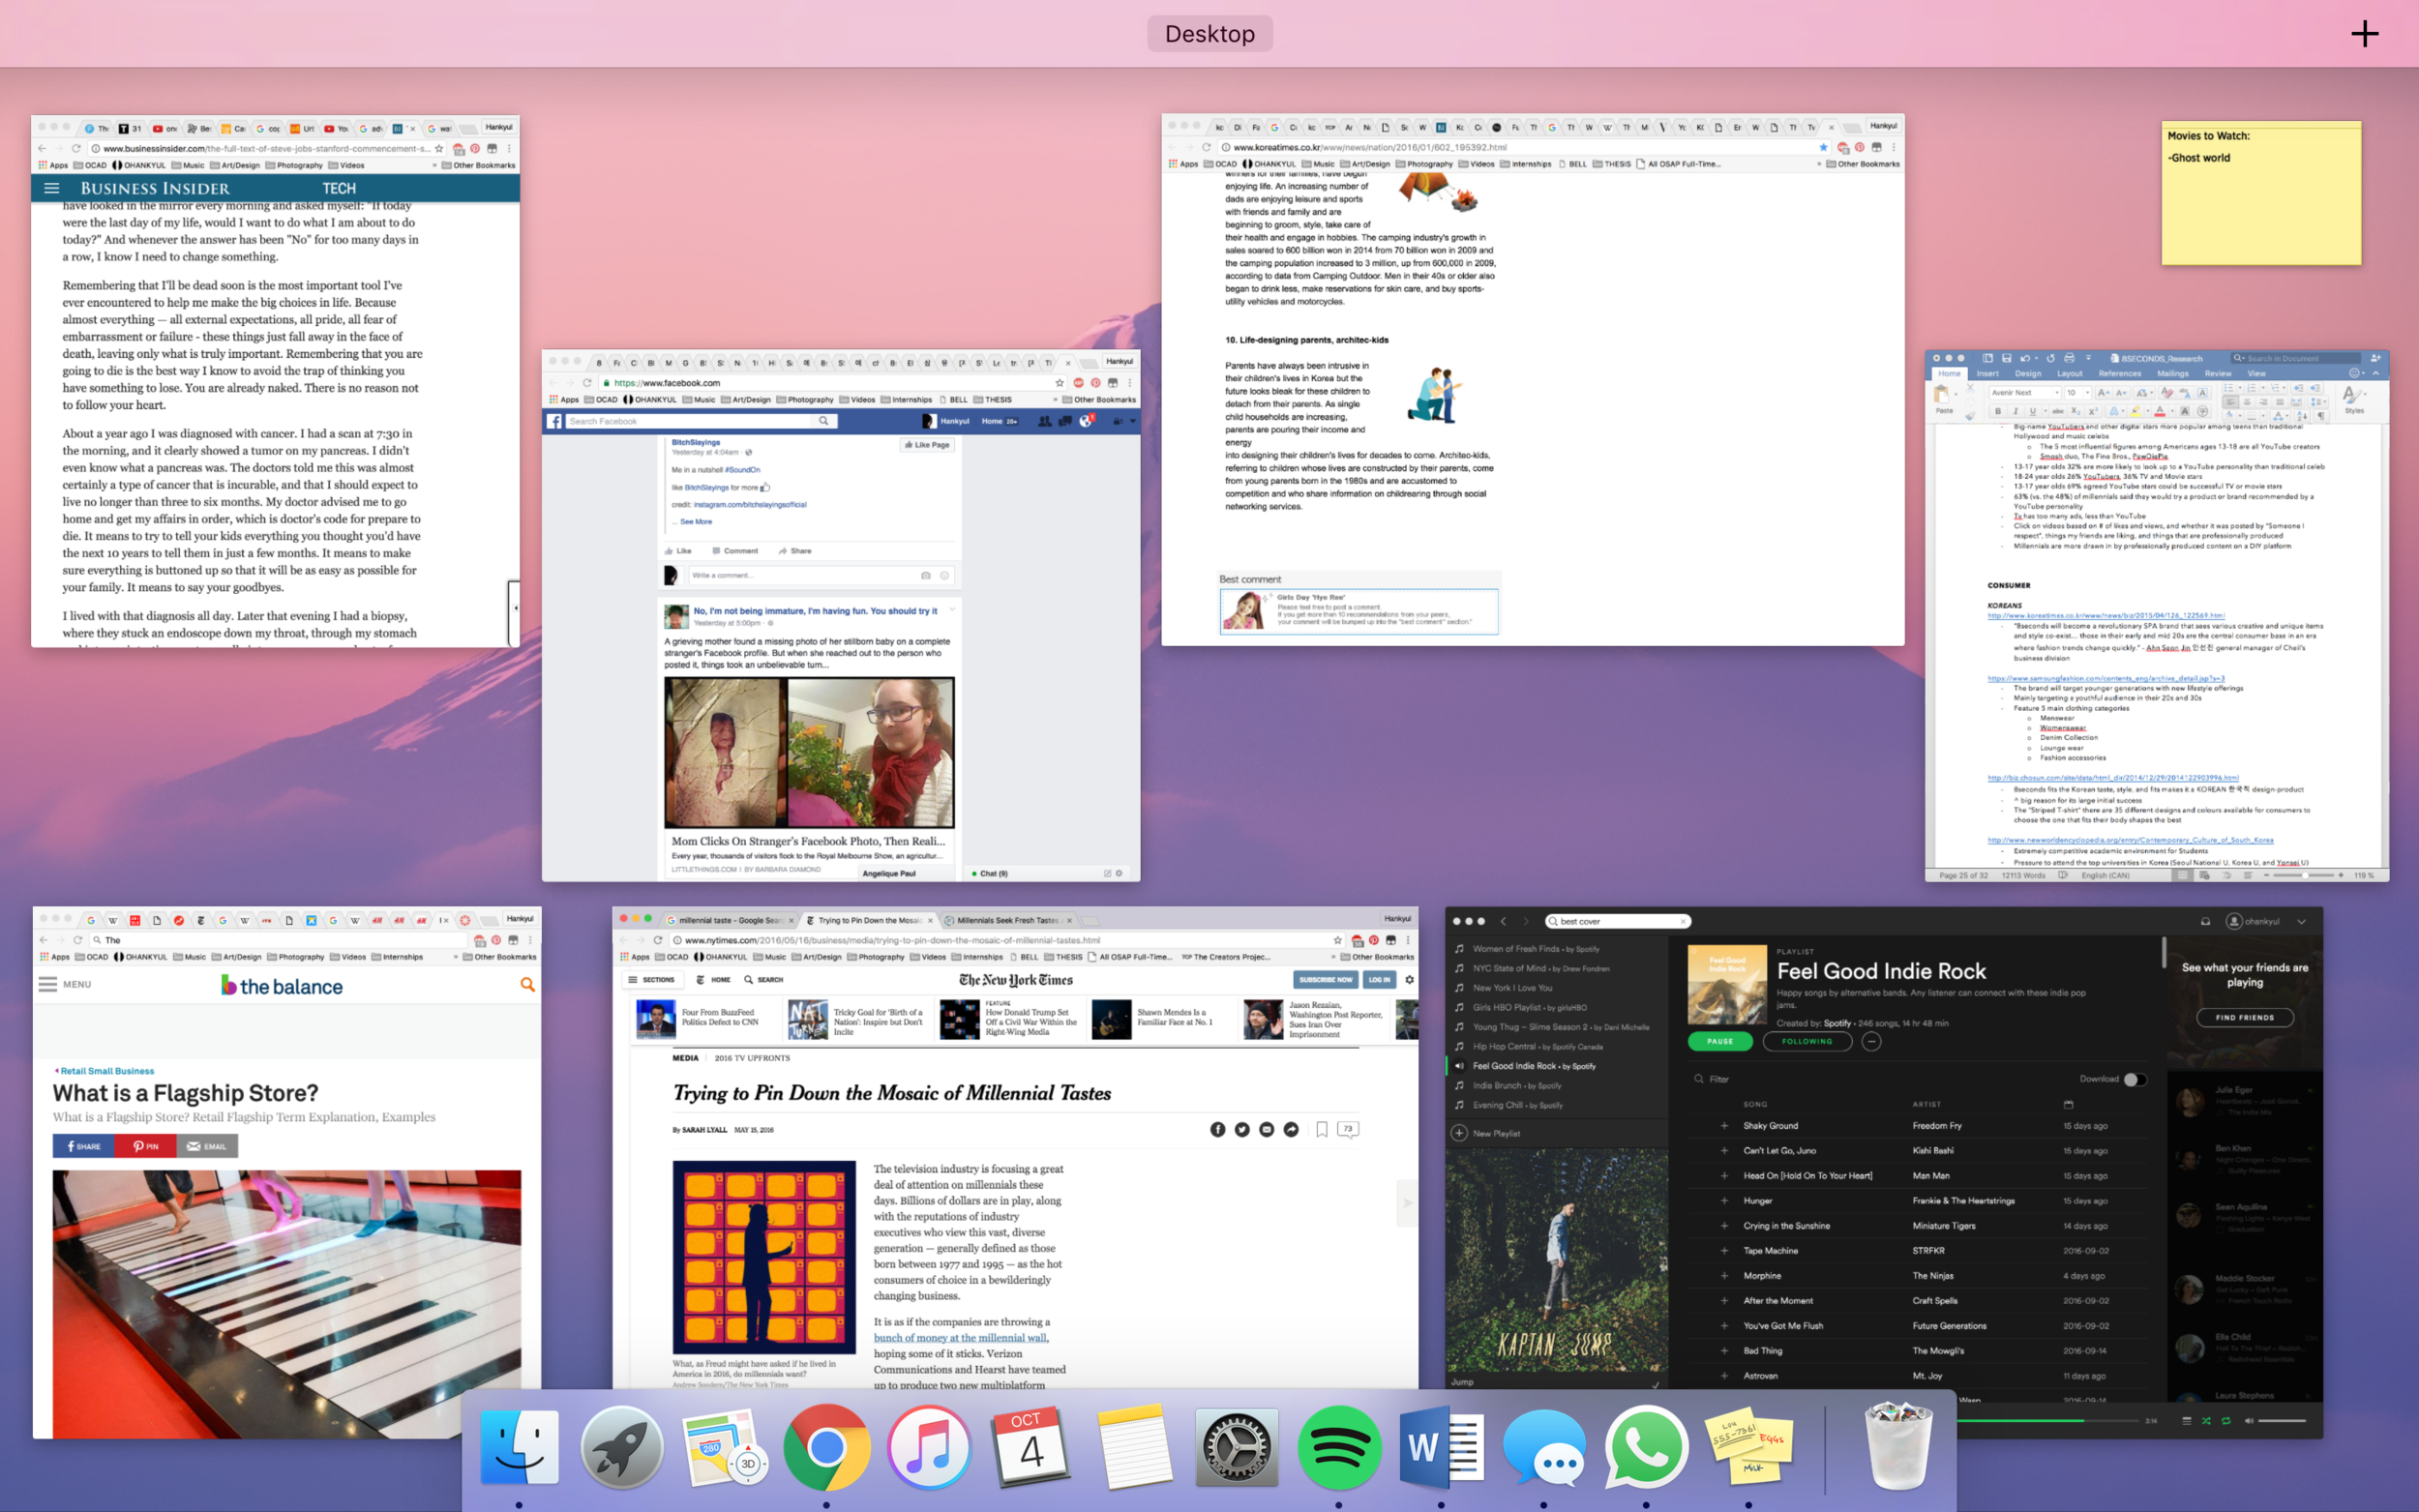This screenshot has height=1512, width=2419.
Task: Click the Paste clipboard icon in Word
Action: 1942,393
